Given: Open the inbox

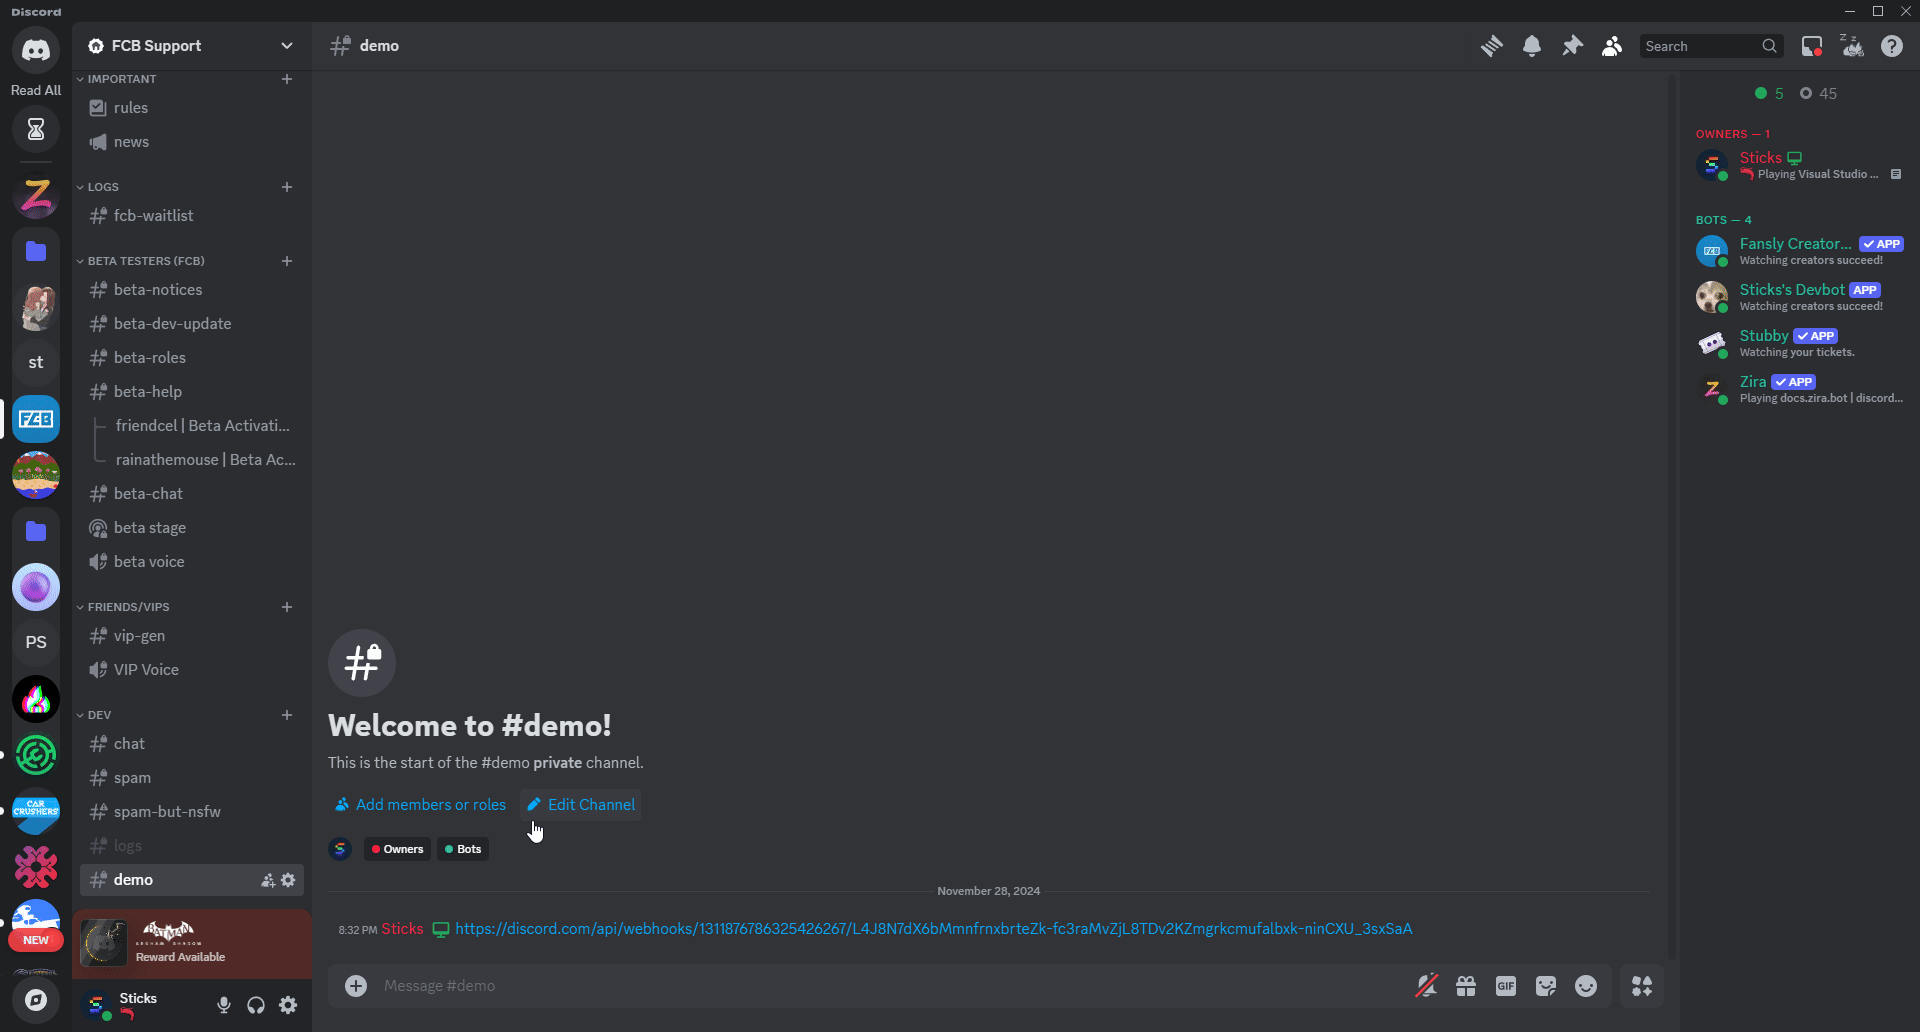Looking at the screenshot, I should (1812, 46).
